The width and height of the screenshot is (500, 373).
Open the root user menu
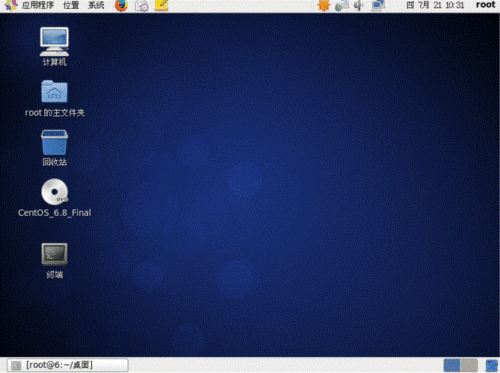[486, 5]
